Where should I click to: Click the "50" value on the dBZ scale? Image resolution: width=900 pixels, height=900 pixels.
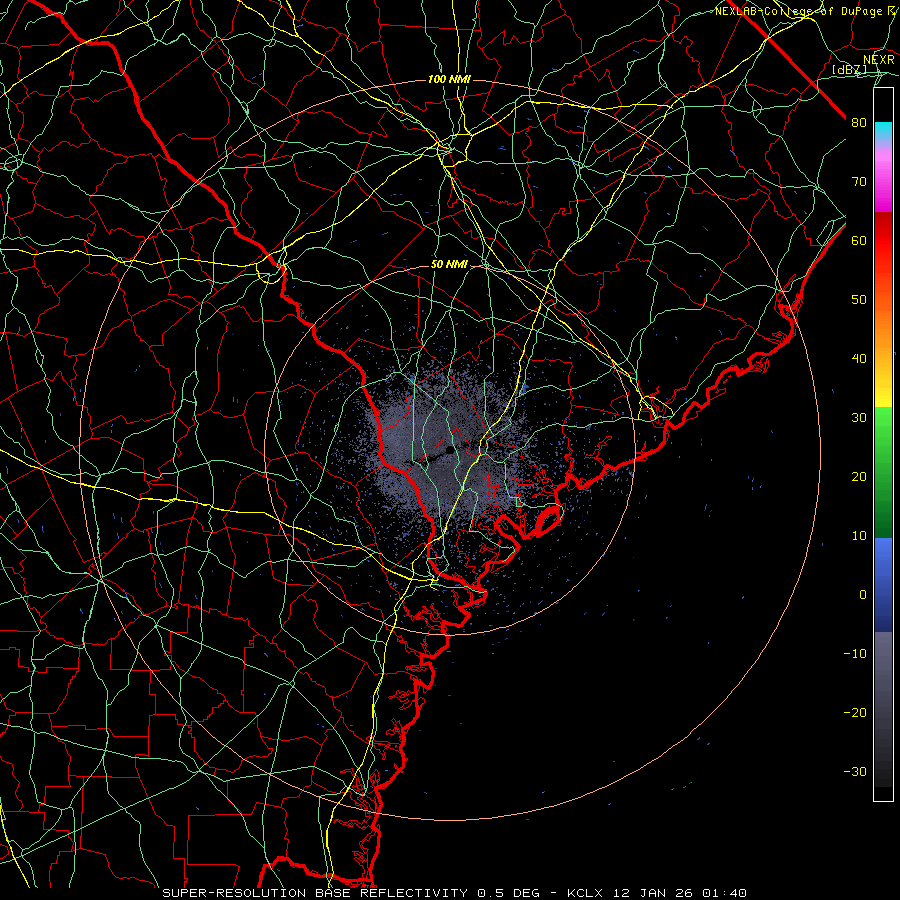pyautogui.click(x=859, y=300)
